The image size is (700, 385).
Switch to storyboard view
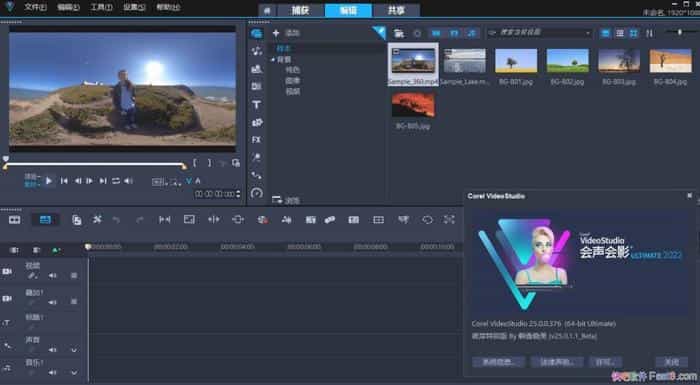click(x=15, y=220)
